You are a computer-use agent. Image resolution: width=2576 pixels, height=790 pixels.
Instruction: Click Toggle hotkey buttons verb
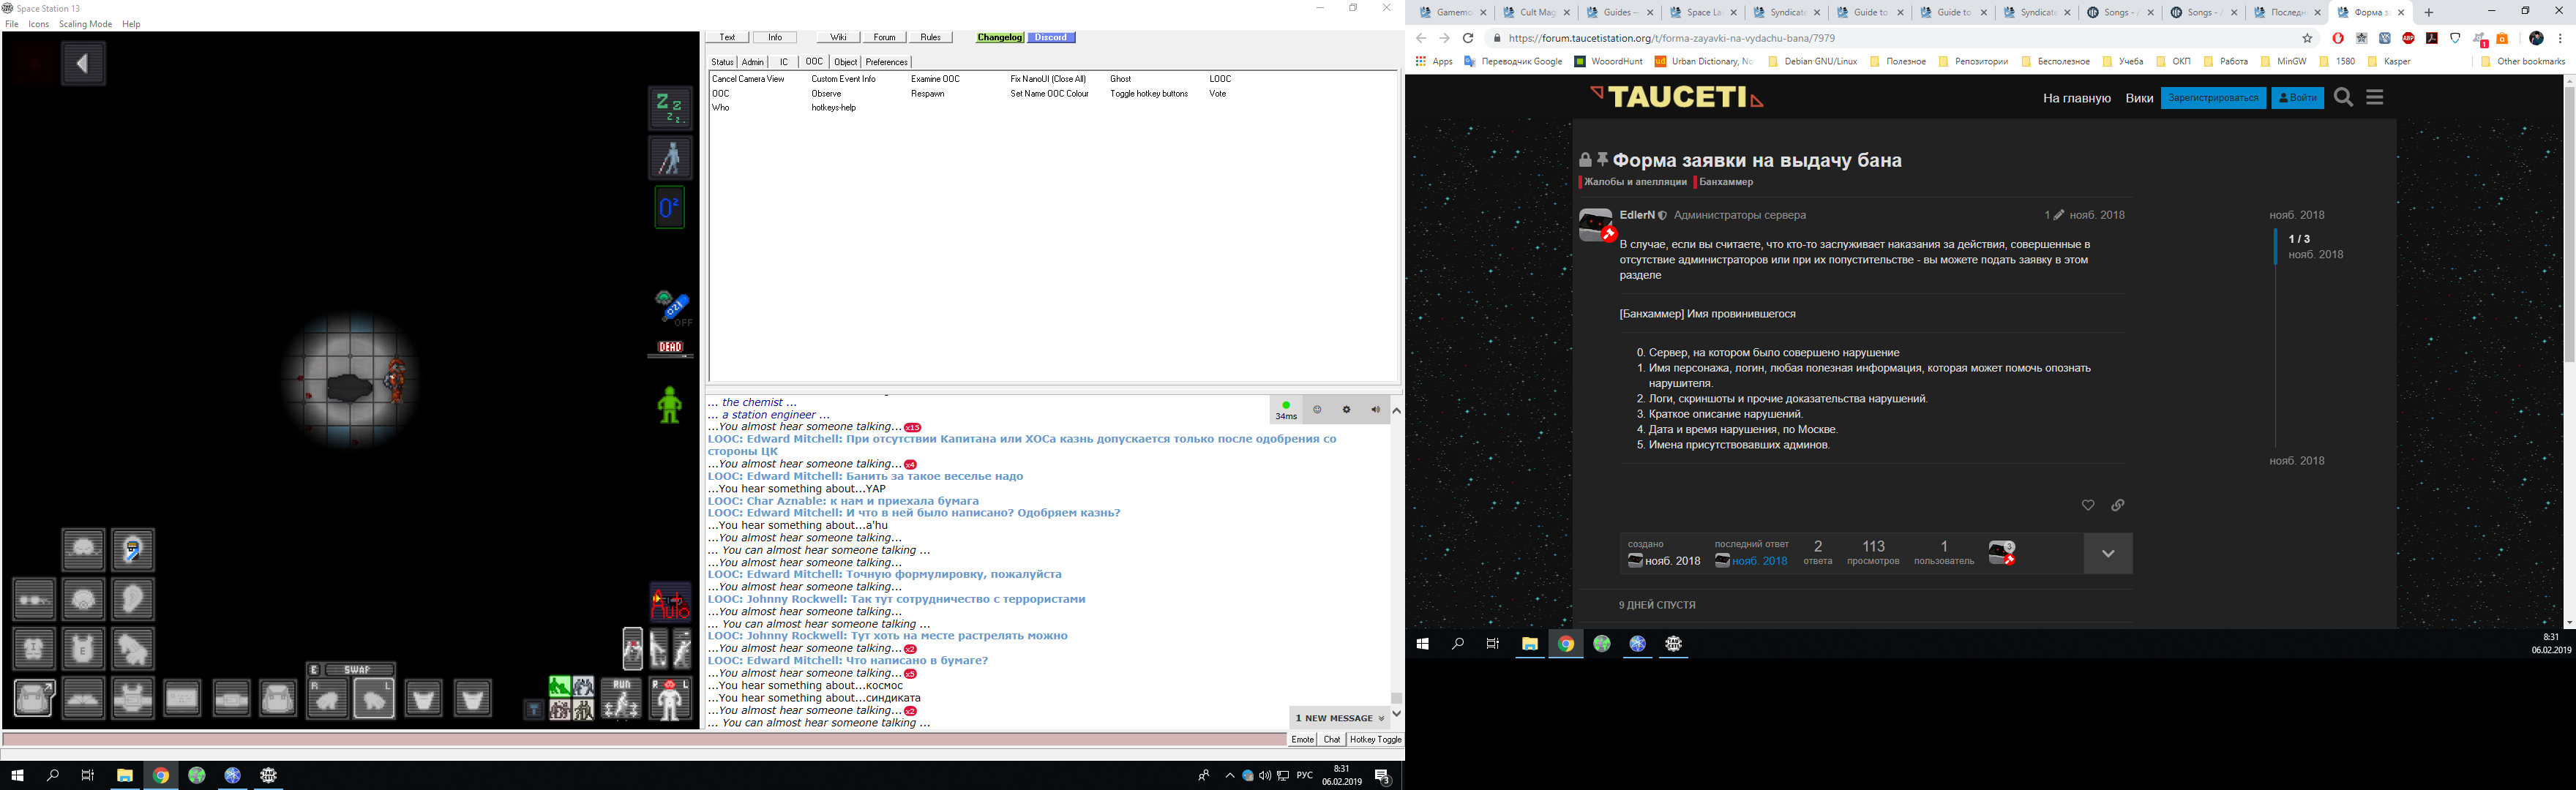click(1149, 94)
